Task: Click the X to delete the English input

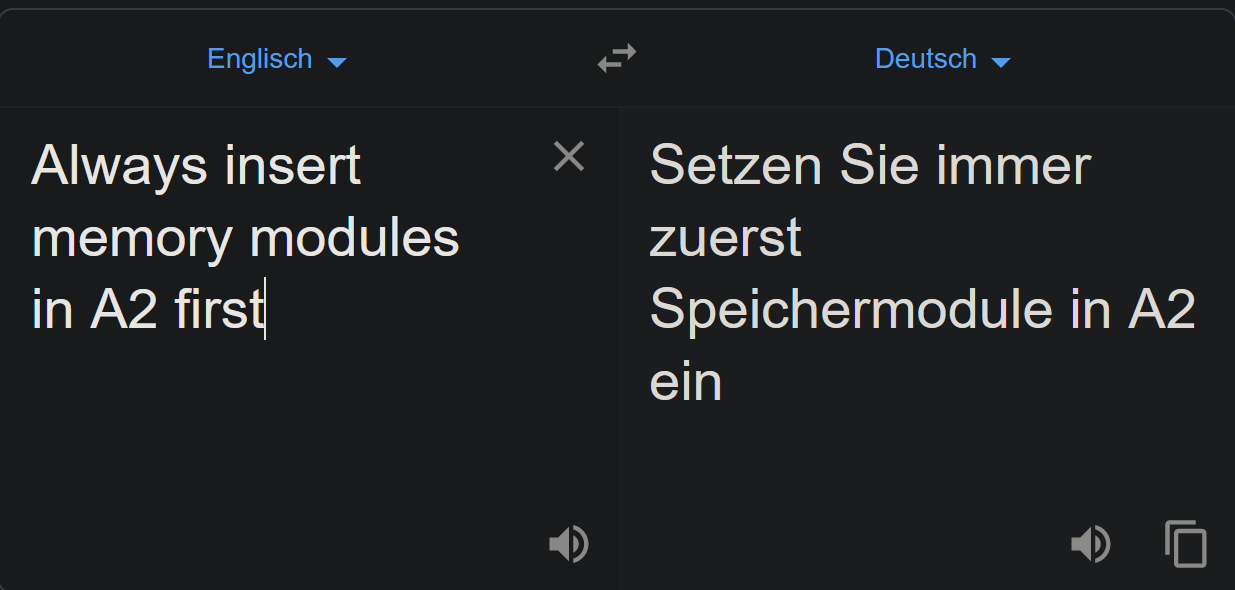Action: 569,156
